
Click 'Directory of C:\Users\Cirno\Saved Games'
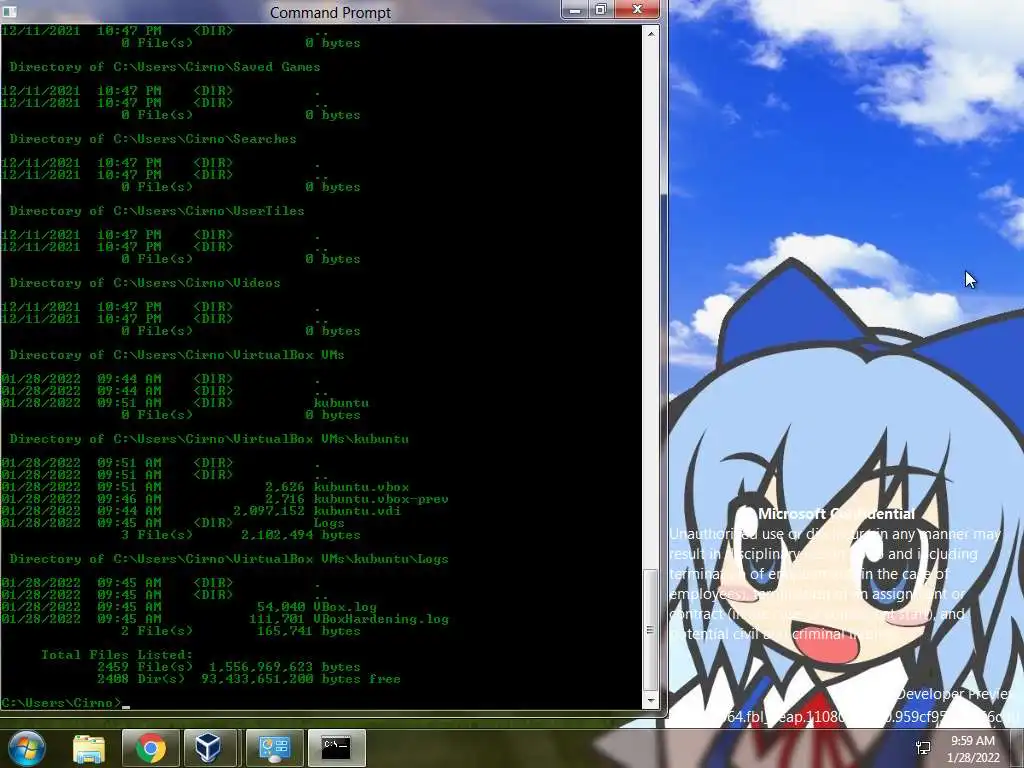click(x=165, y=67)
